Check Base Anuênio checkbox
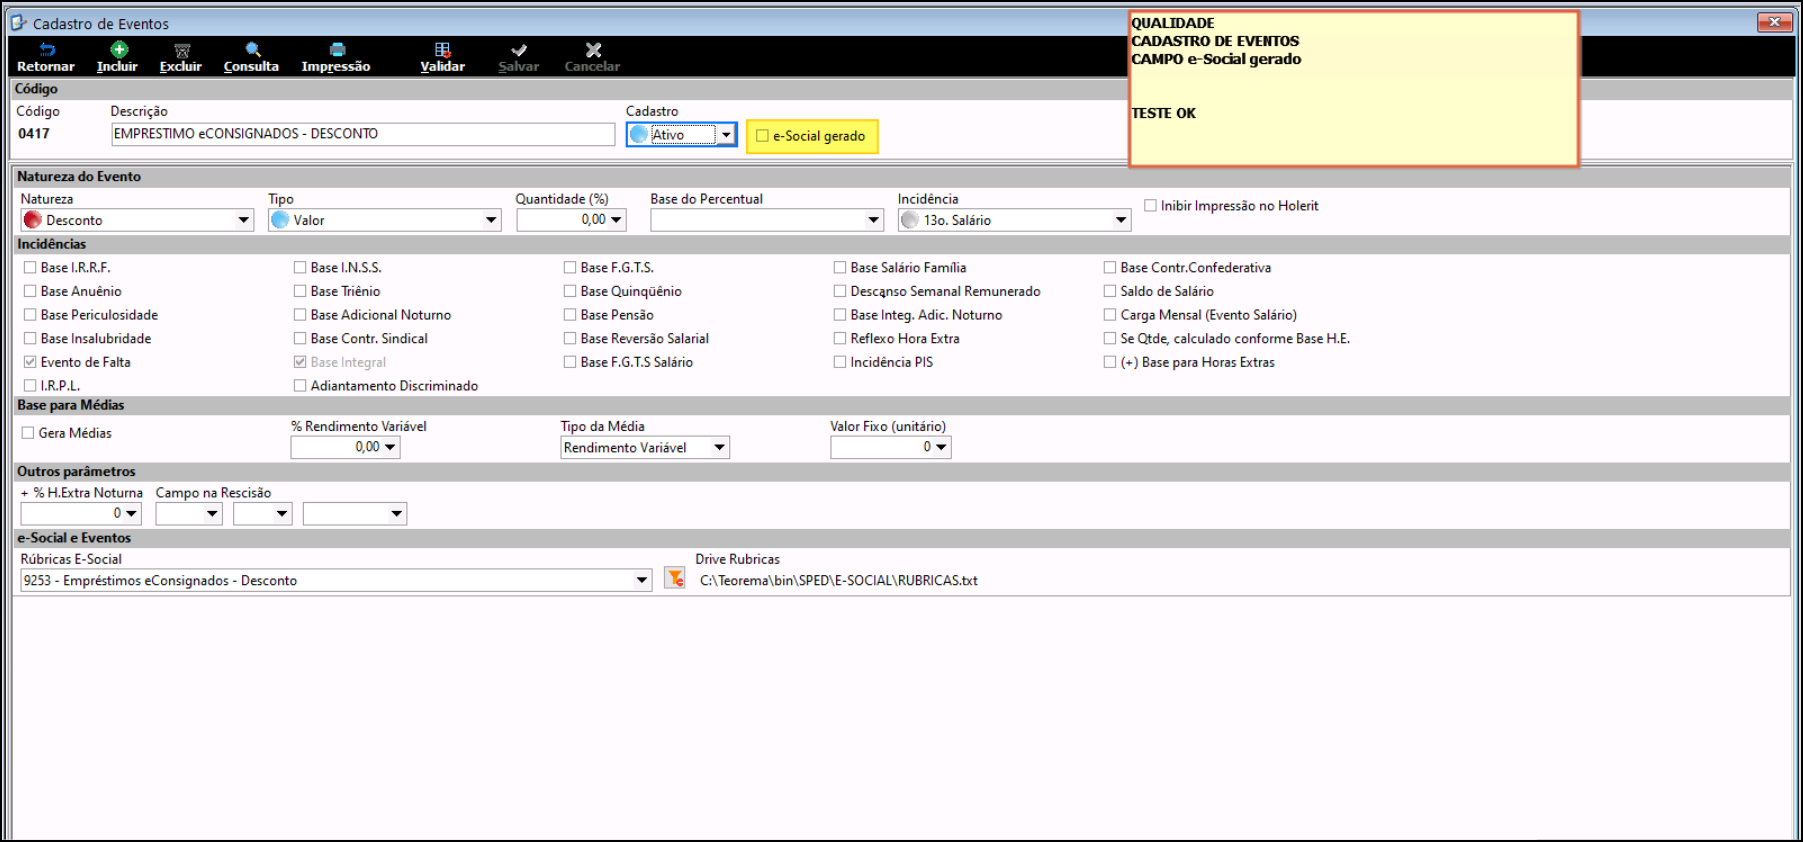 30,291
